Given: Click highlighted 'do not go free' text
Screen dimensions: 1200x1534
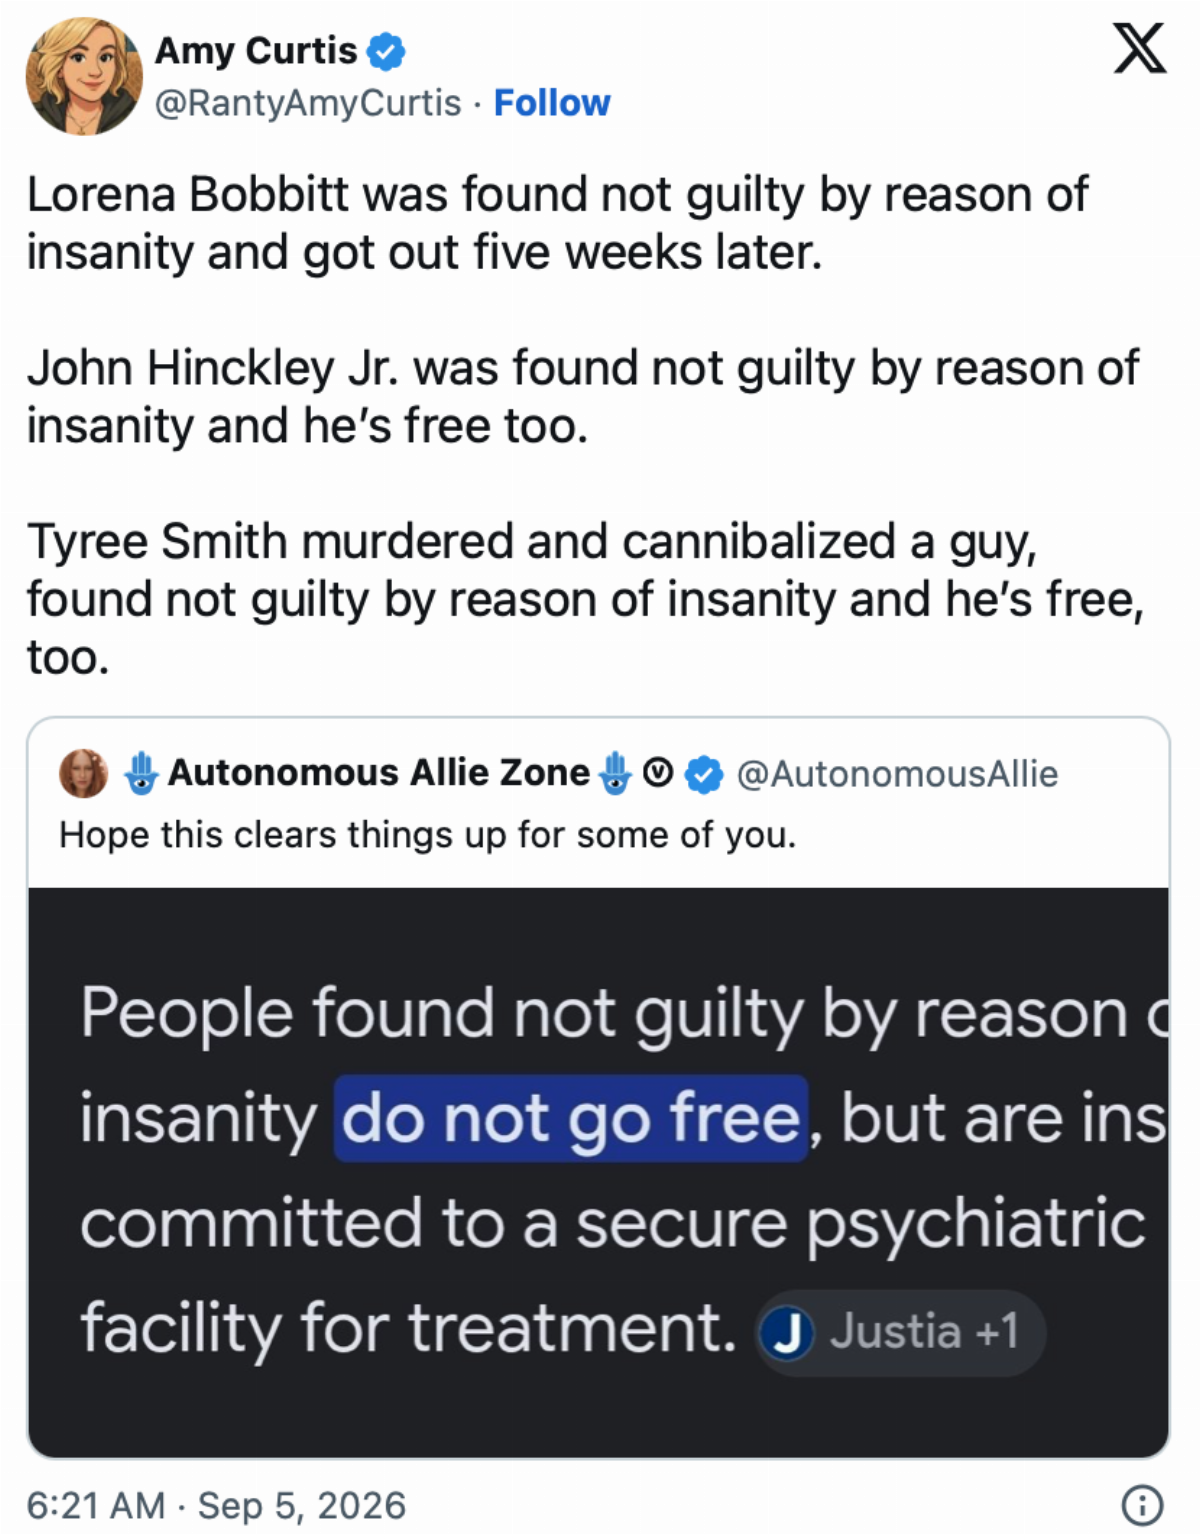Looking at the screenshot, I should pos(570,1118).
